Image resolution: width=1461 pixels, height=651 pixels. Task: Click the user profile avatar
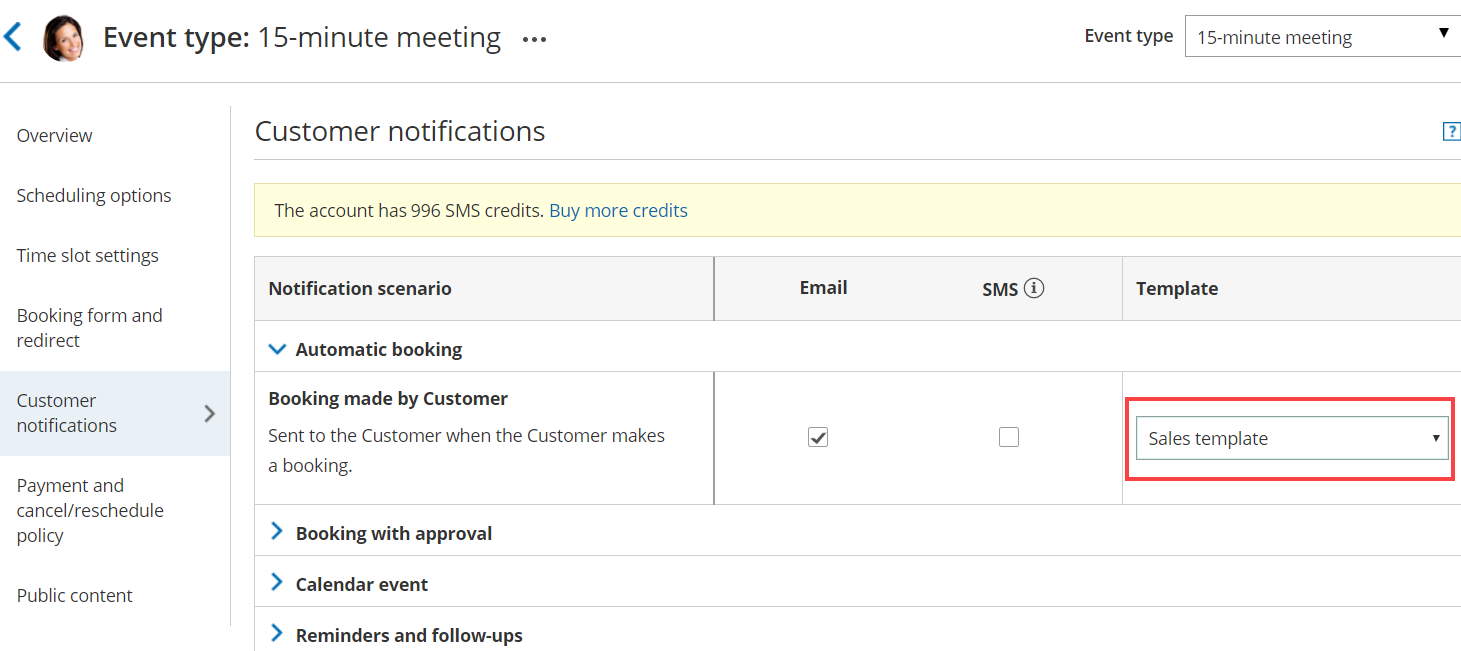click(x=63, y=39)
